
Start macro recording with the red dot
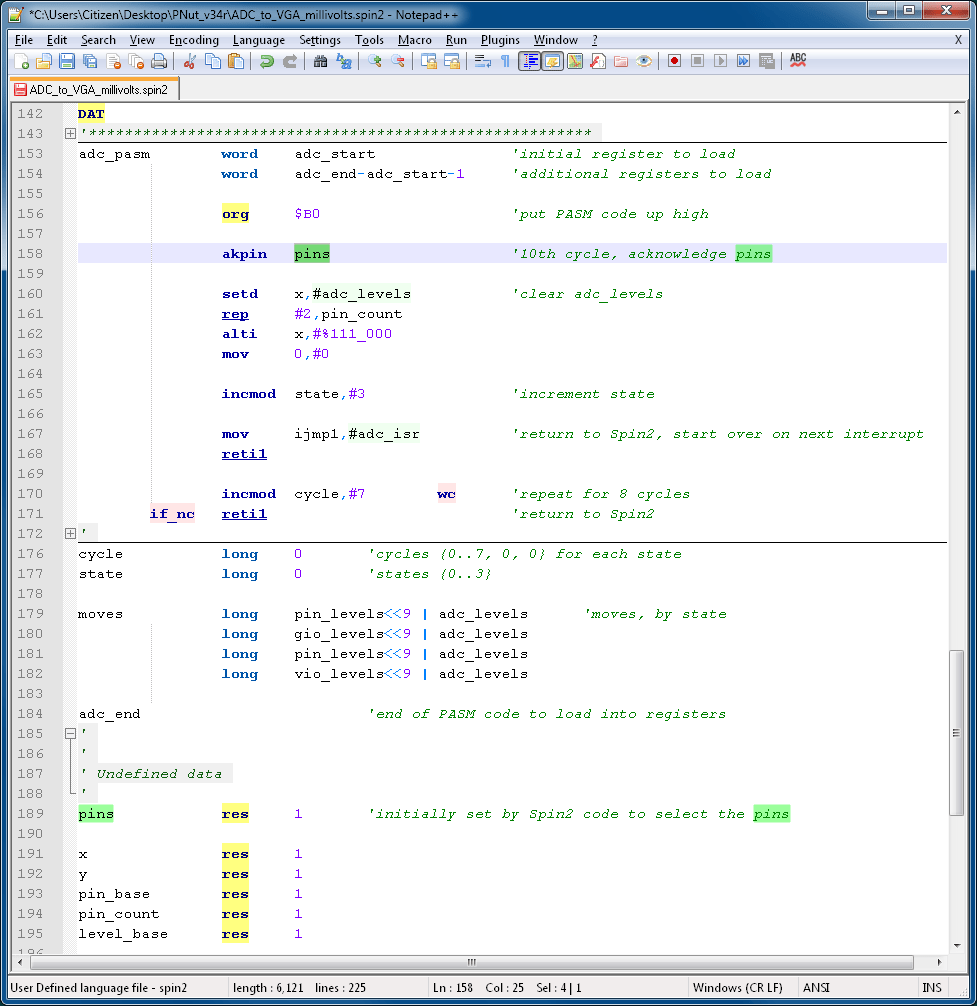(x=675, y=61)
